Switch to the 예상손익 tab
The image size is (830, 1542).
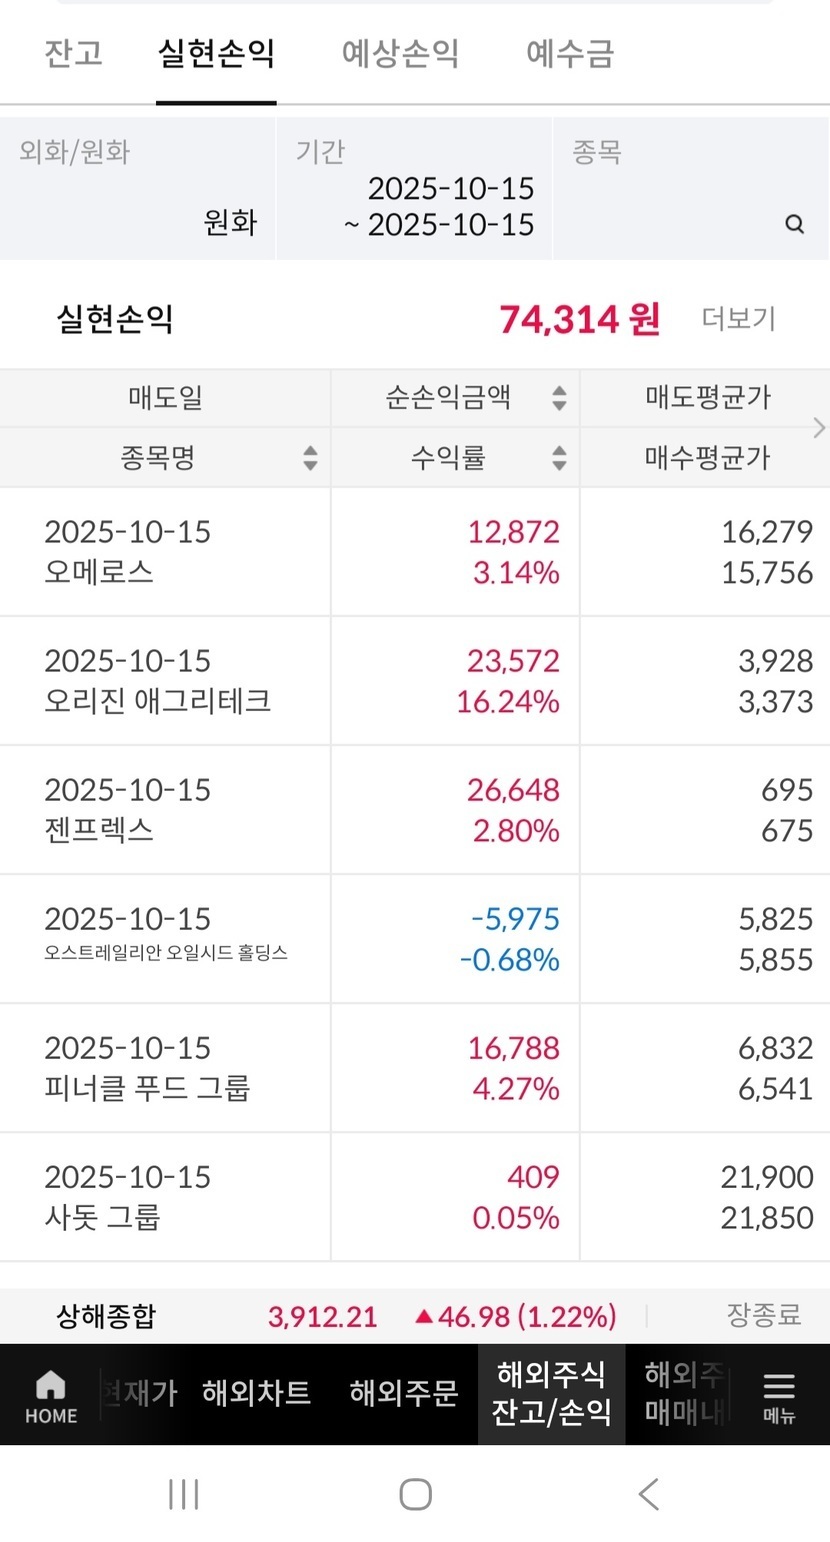click(x=400, y=54)
